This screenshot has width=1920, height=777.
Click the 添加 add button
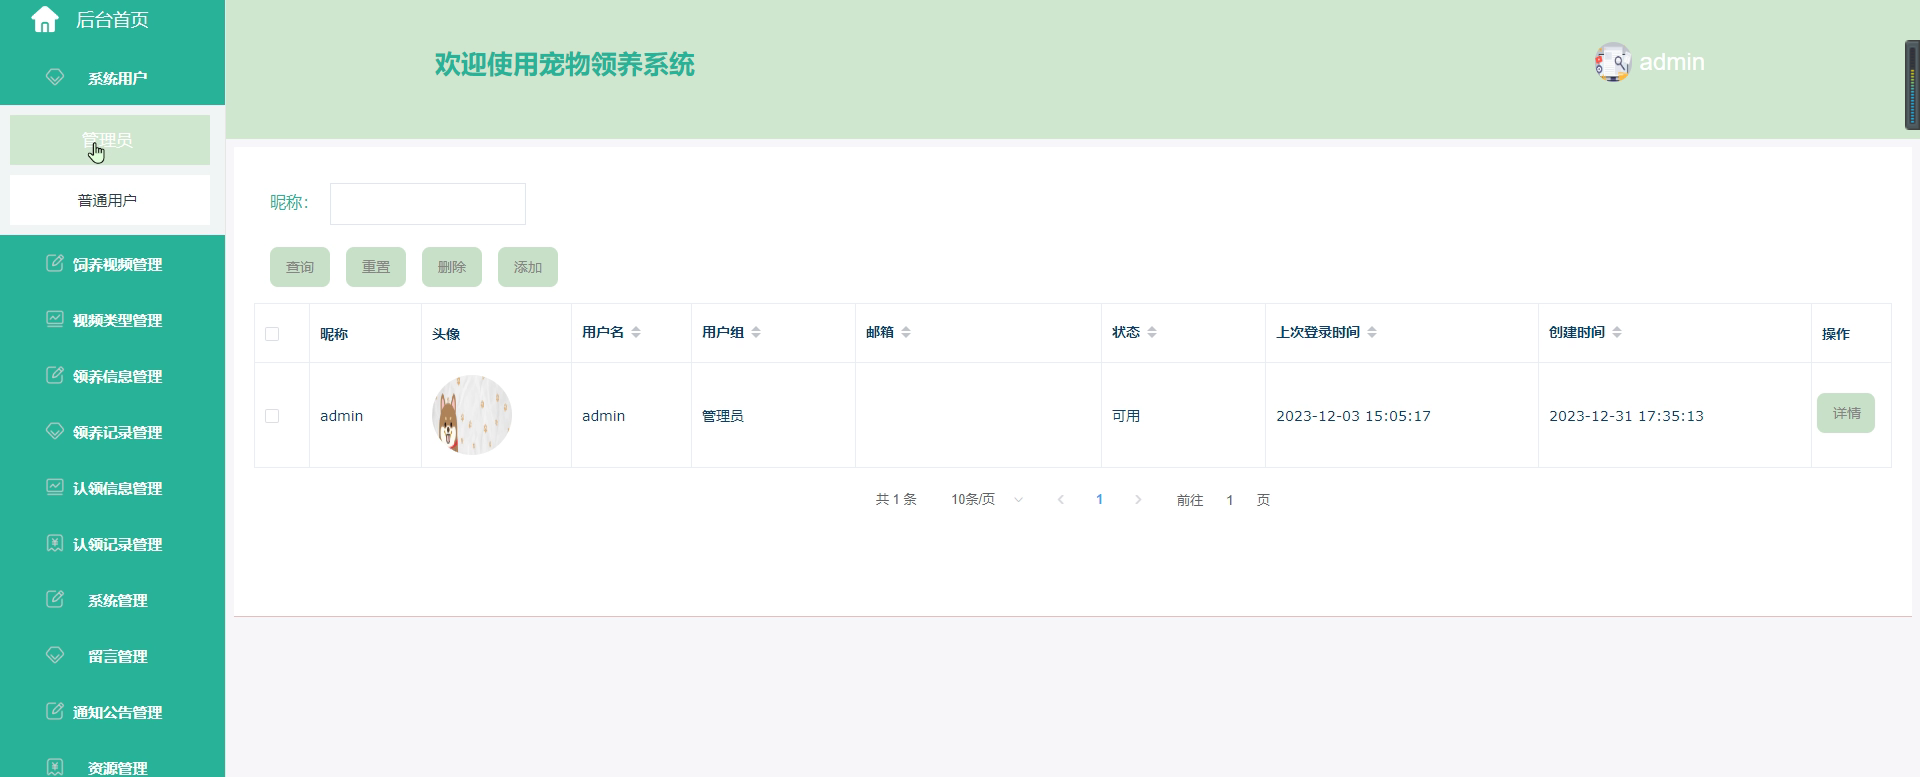coord(528,267)
